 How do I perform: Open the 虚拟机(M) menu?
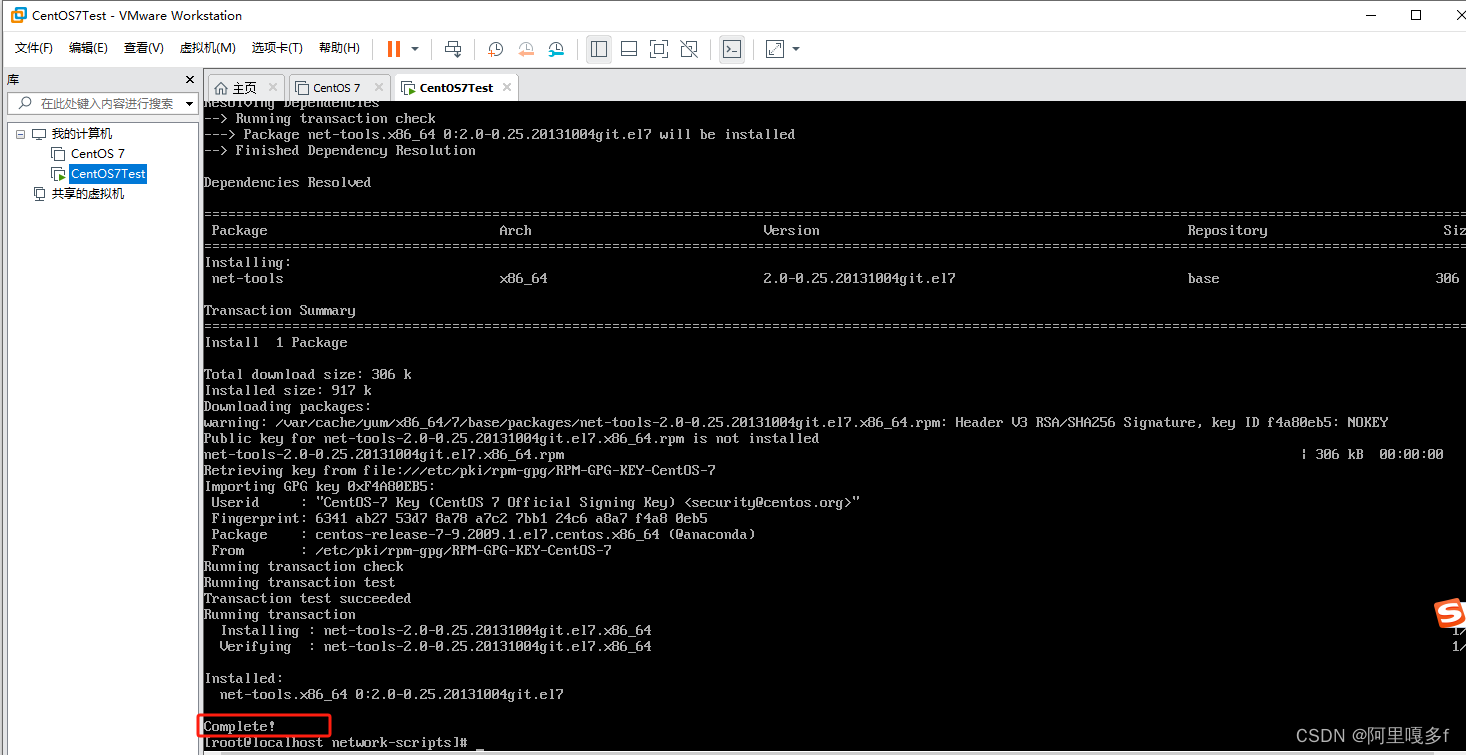point(207,47)
